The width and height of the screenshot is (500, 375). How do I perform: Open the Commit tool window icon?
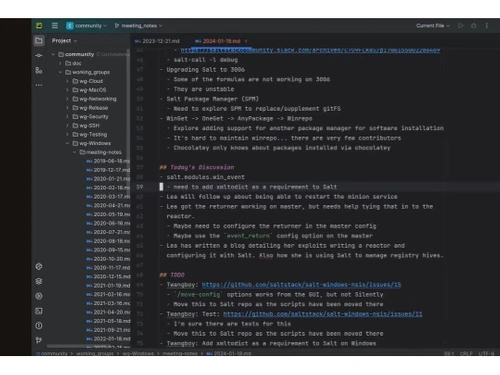click(x=39, y=56)
